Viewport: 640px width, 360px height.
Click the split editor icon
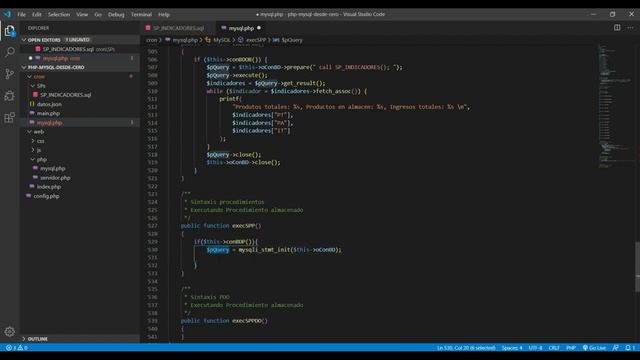coord(617,28)
